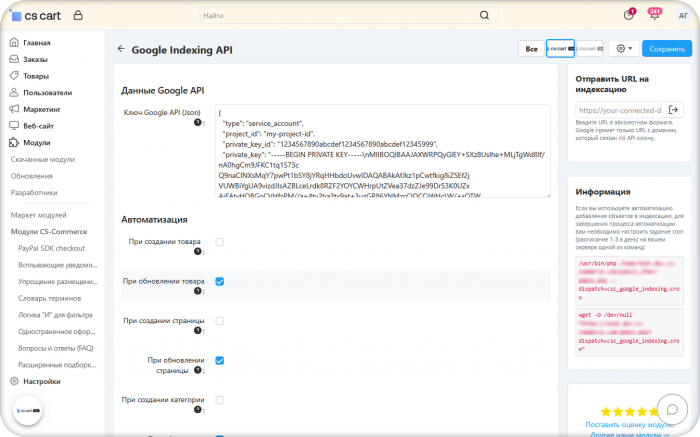This screenshot has height=437, width=700.
Task: Go back using the arrow beside title
Action: (121, 49)
